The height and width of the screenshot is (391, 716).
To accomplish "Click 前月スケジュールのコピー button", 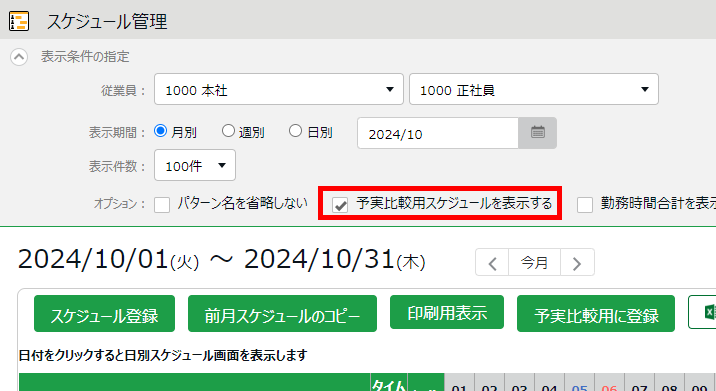I will [282, 313].
